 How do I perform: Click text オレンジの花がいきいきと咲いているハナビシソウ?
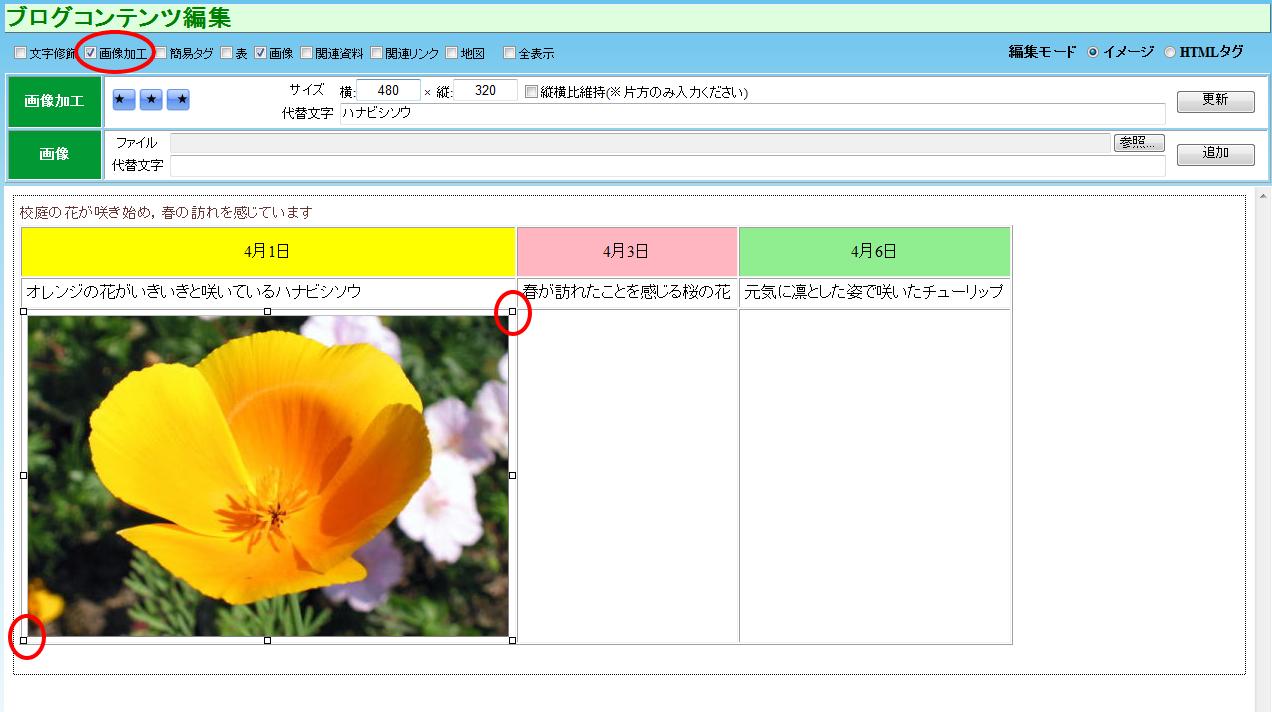click(194, 292)
